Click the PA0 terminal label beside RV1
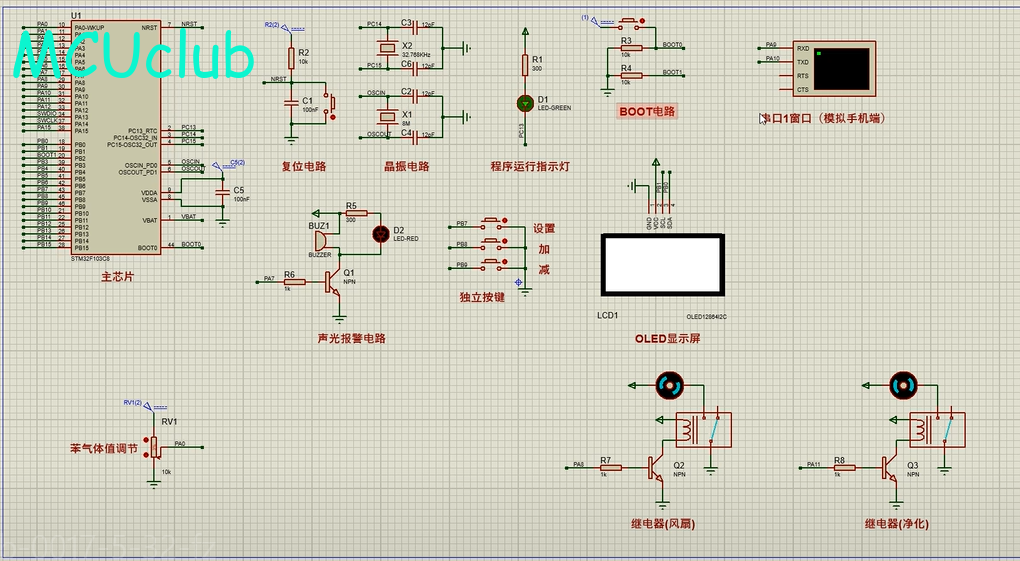The height and width of the screenshot is (561, 1020). coord(180,444)
